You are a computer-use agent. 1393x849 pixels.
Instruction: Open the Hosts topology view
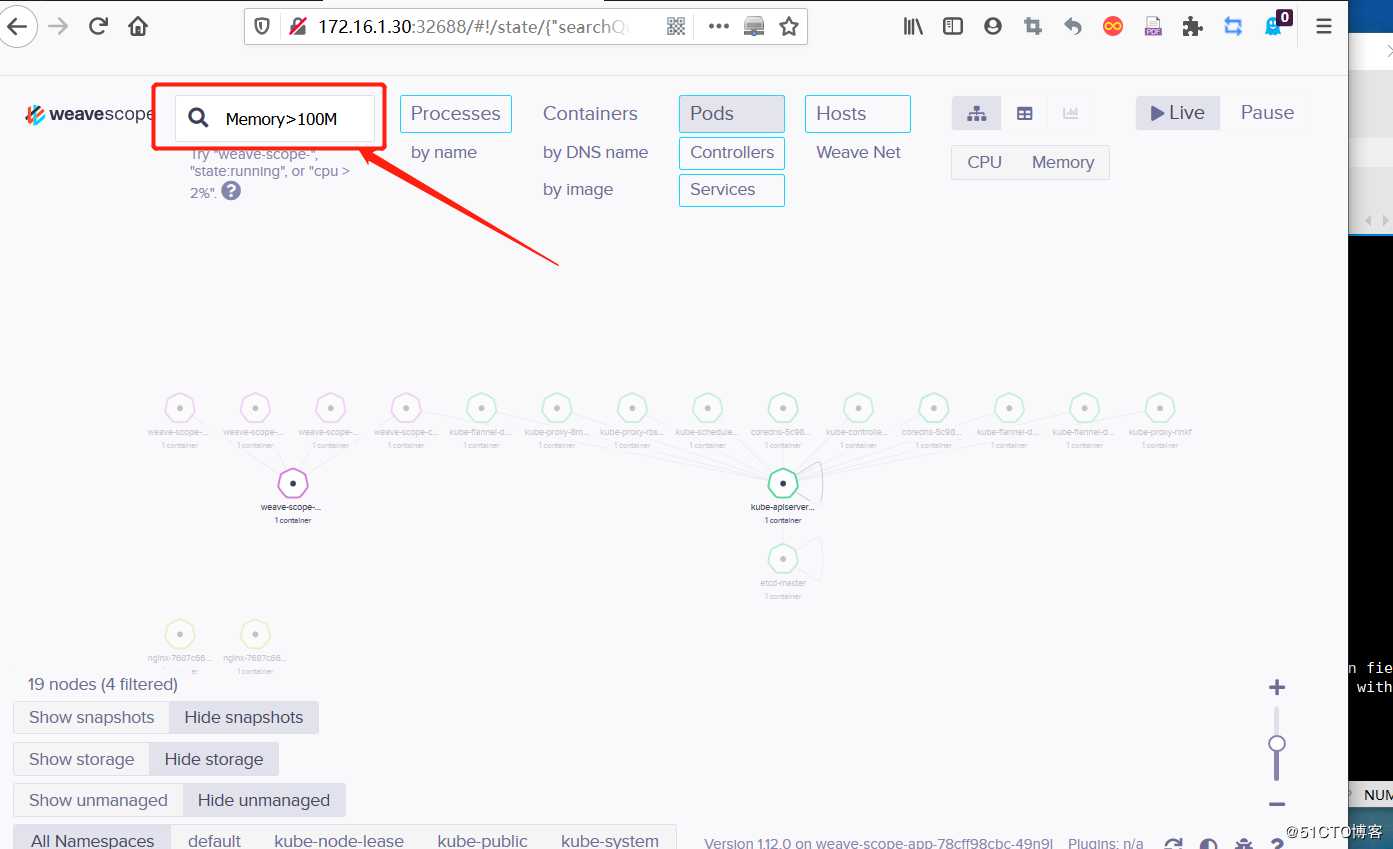[858, 114]
